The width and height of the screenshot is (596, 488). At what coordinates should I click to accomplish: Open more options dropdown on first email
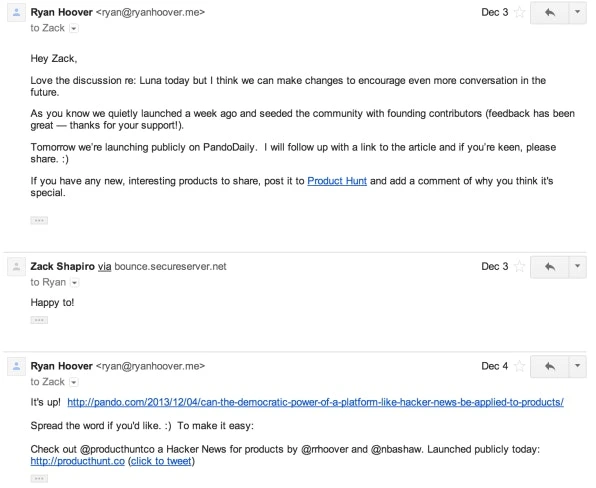577,13
